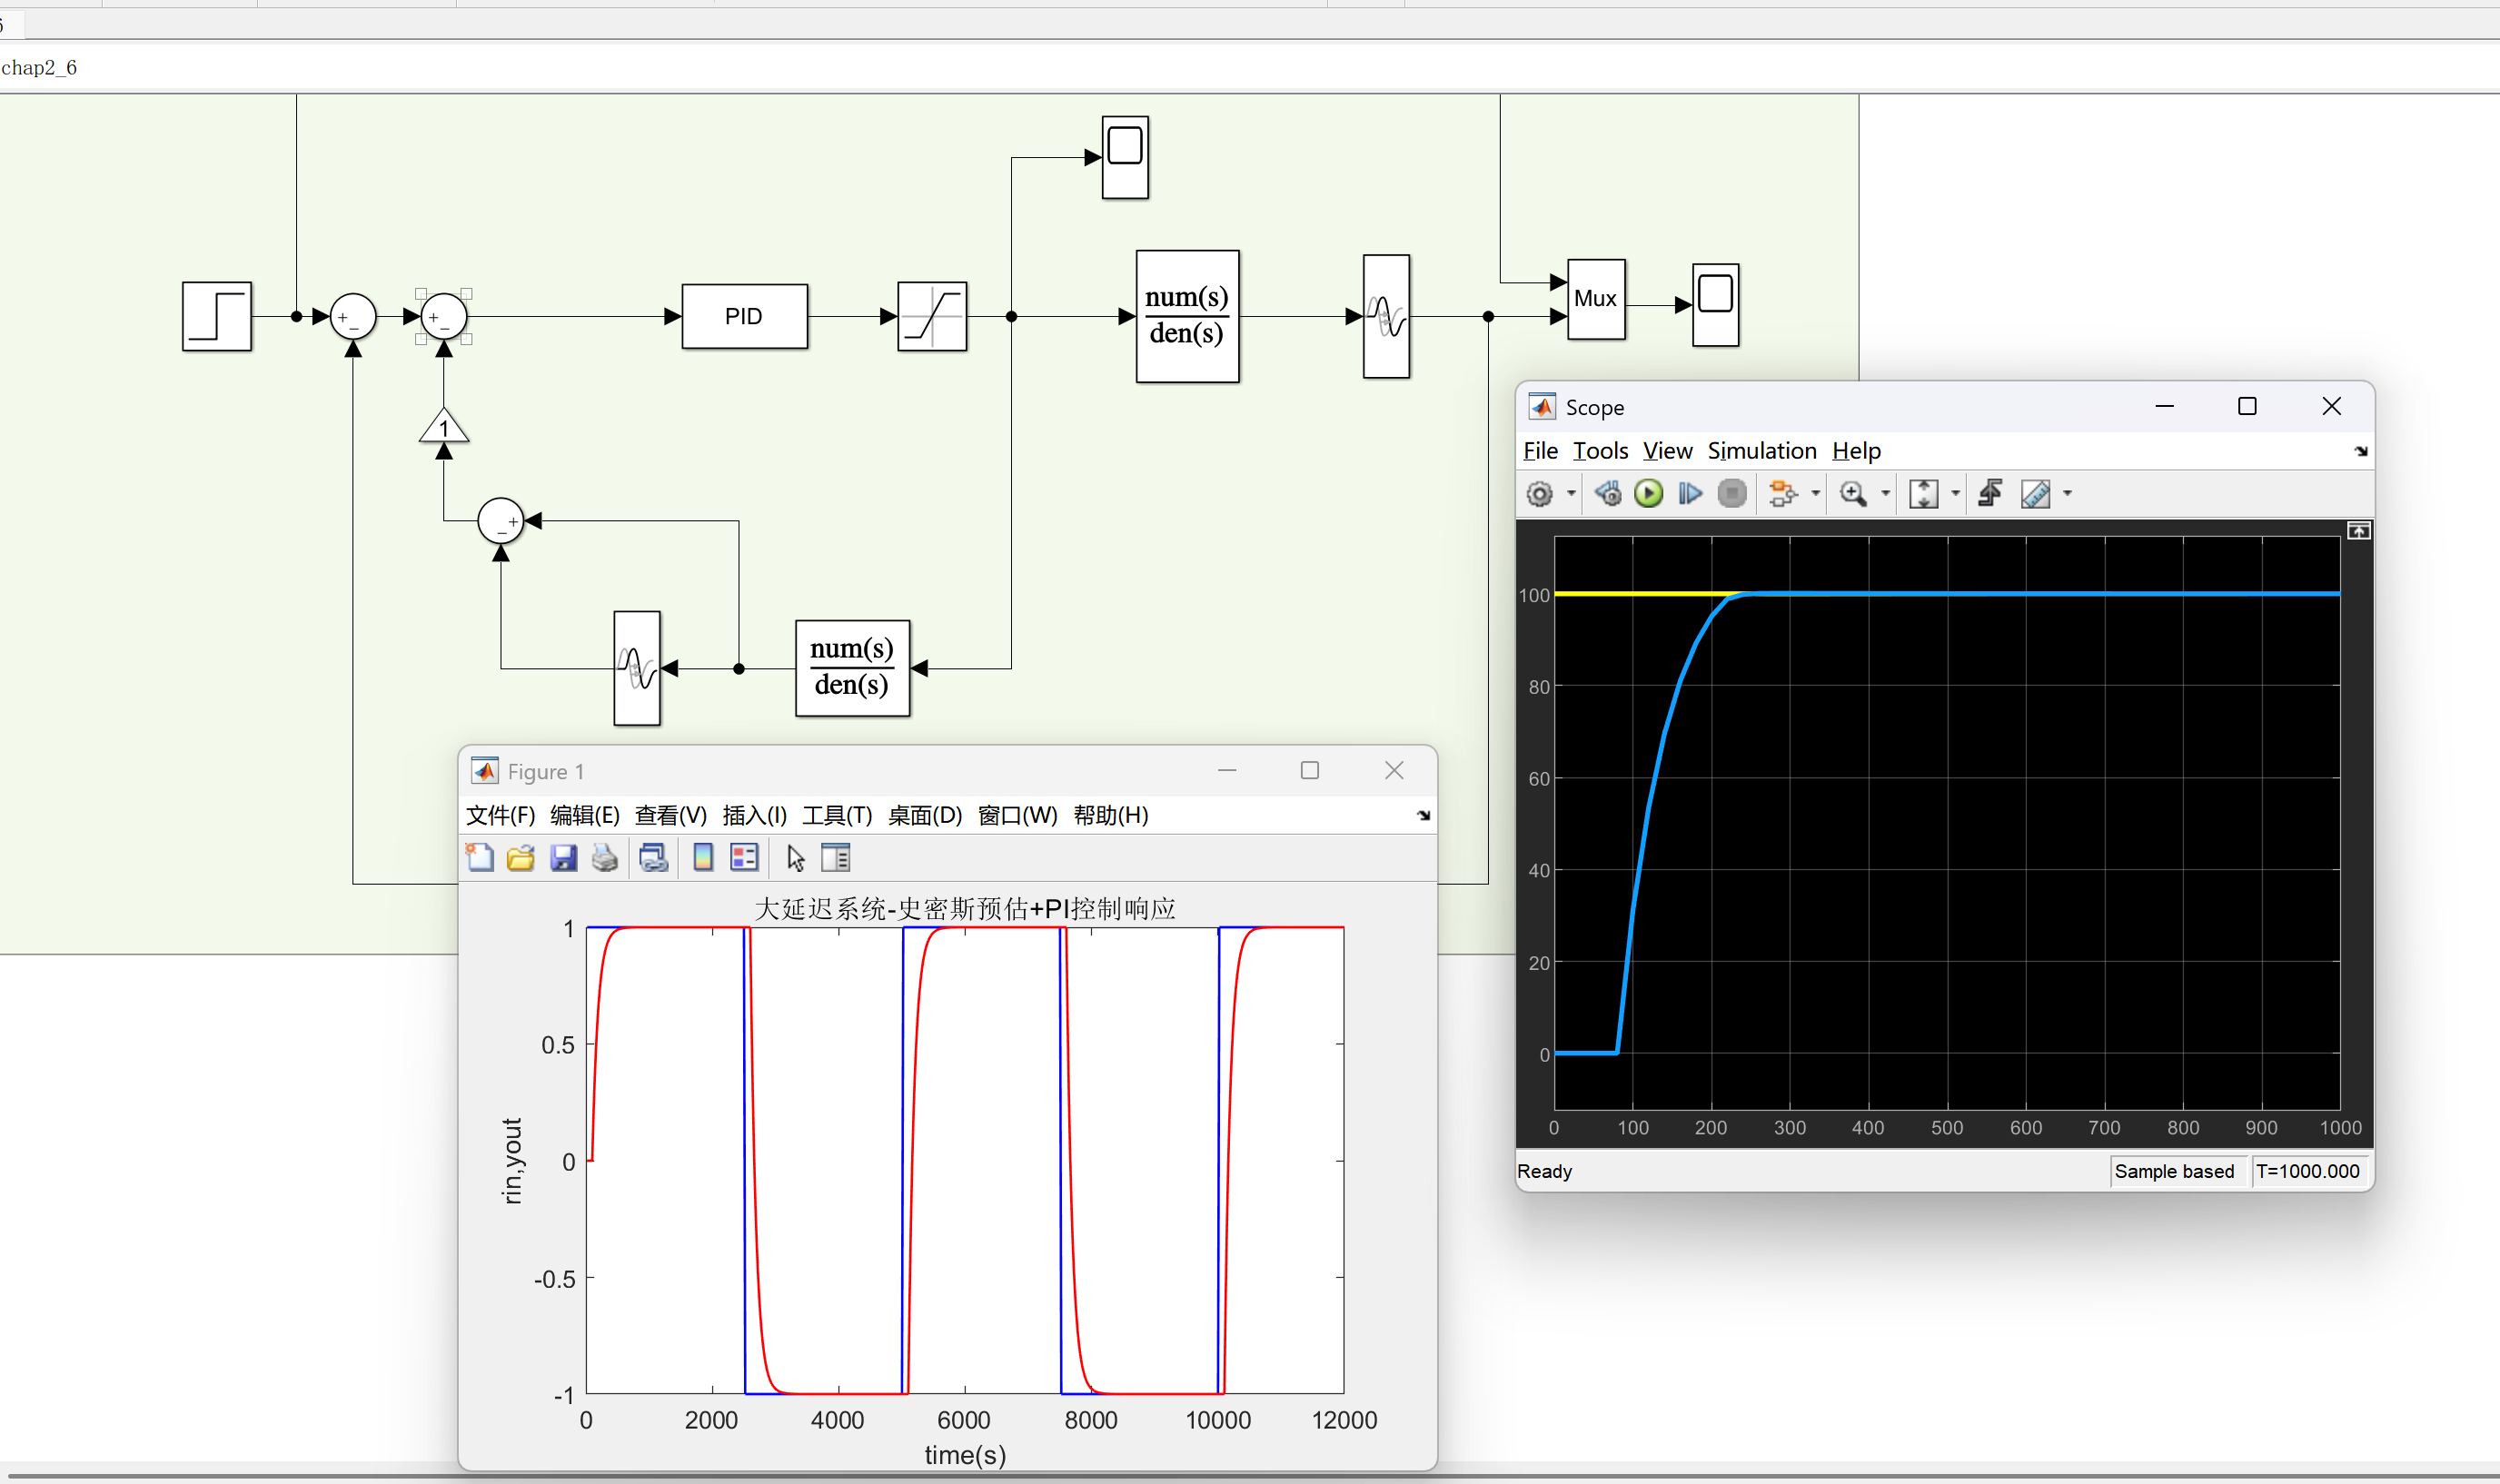
Task: Click the Scope triggers icon
Action: coord(1990,493)
